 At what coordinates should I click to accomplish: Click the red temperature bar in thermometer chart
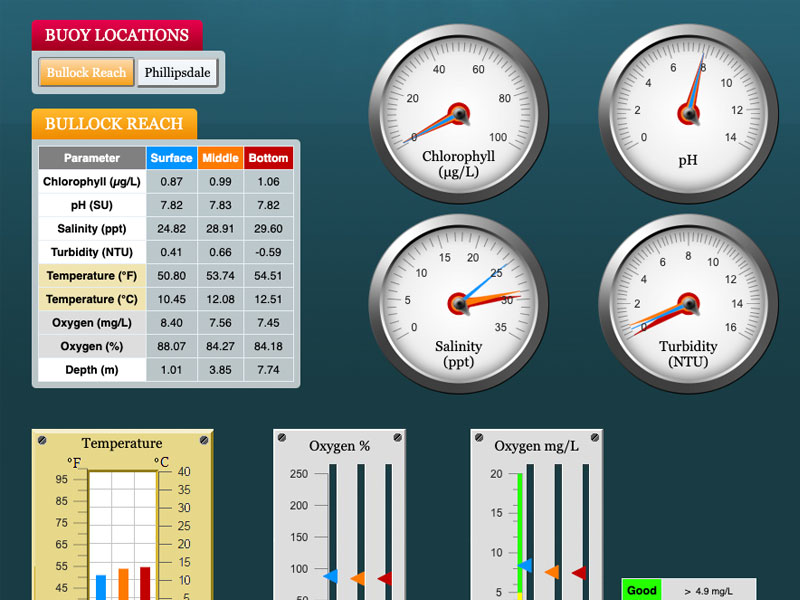145,584
